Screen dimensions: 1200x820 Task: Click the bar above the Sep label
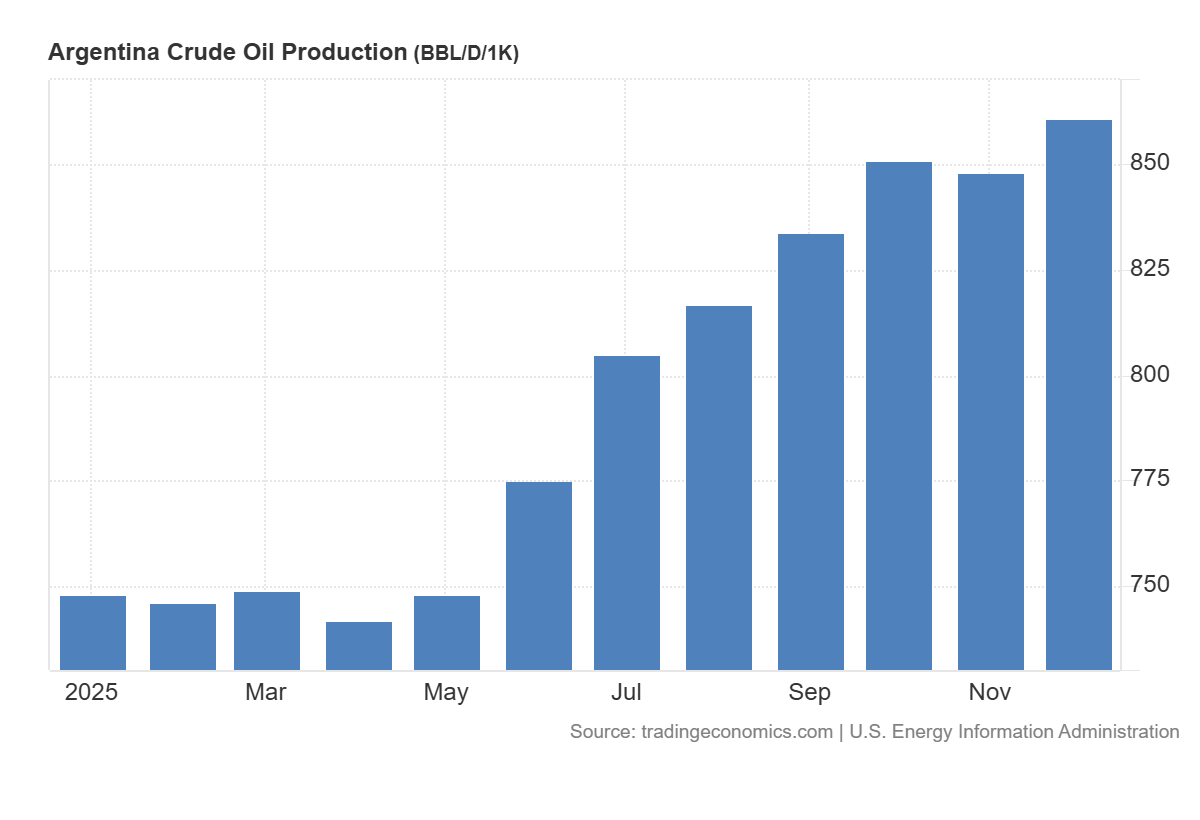coord(811,451)
